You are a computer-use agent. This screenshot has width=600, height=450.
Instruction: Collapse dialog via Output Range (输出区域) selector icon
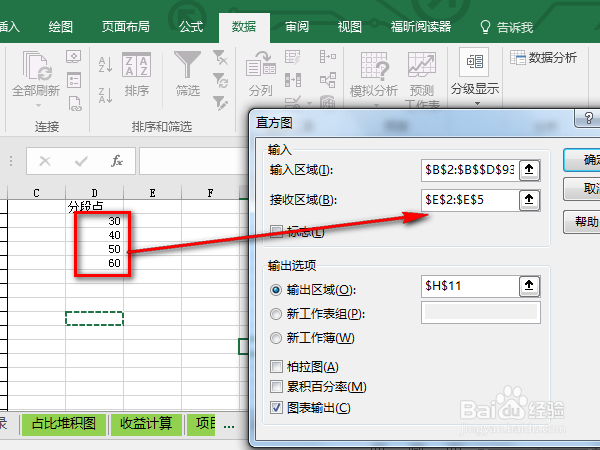pos(529,286)
